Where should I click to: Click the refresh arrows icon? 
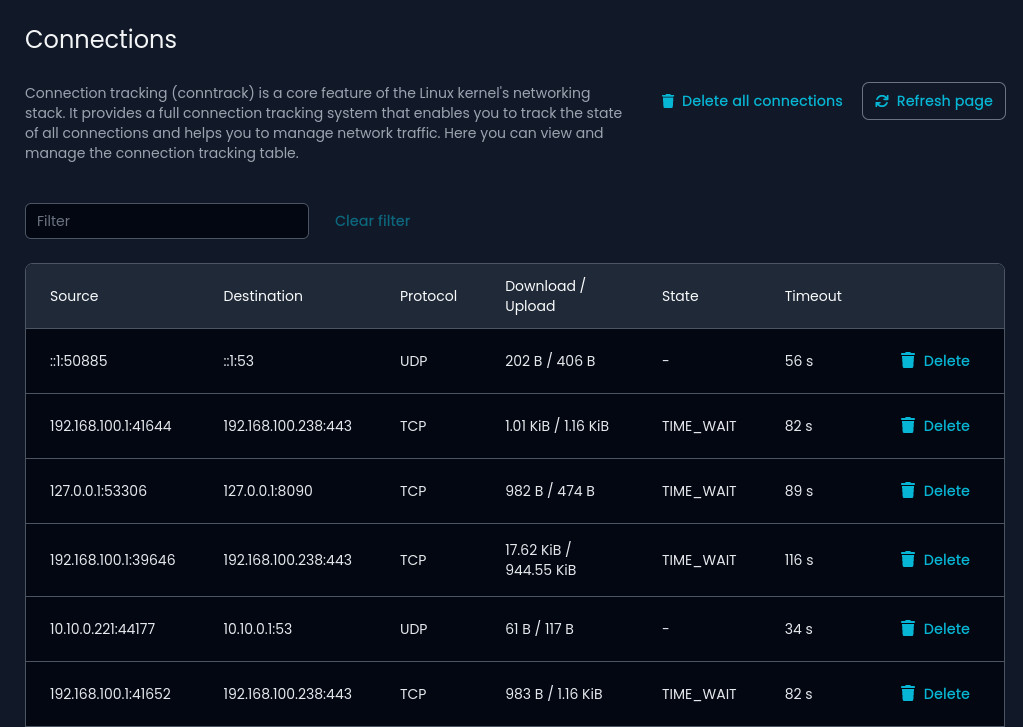coord(881,101)
